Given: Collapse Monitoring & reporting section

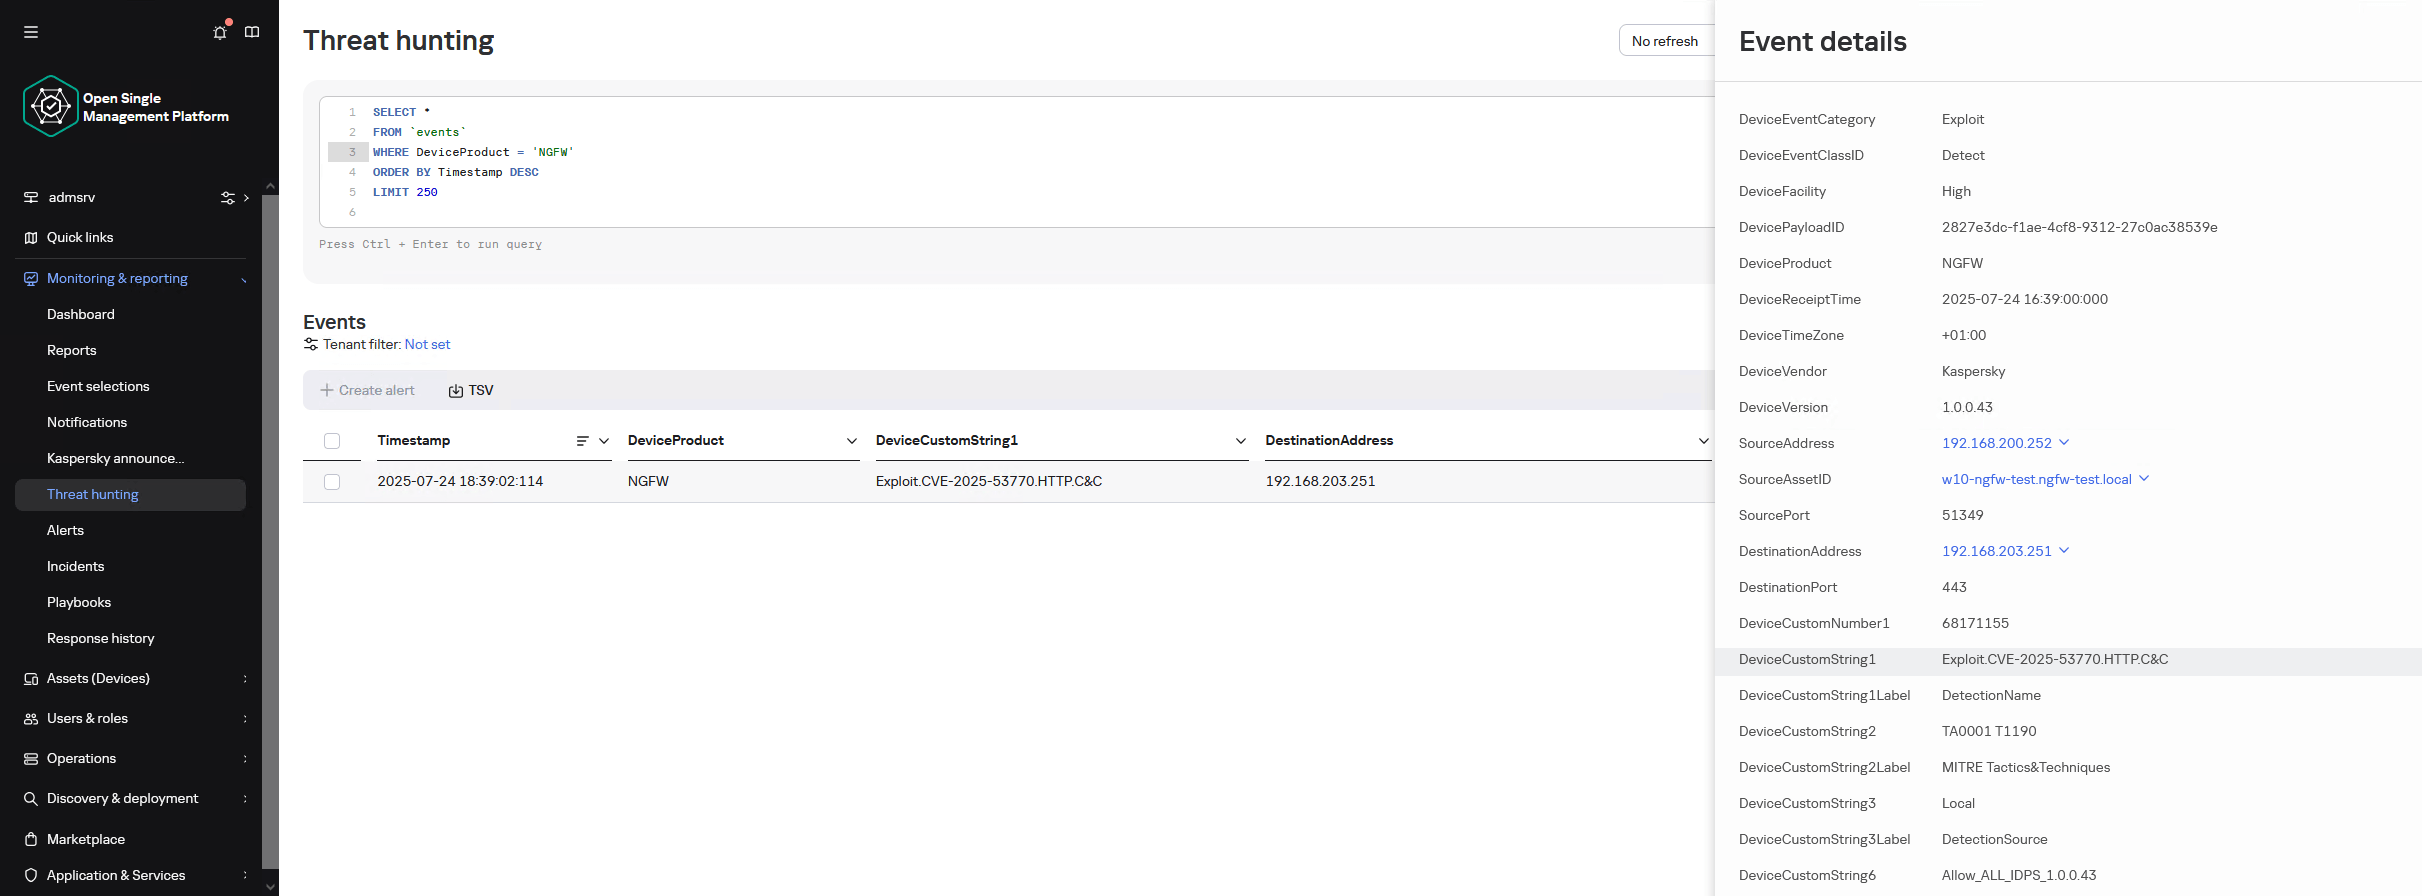Looking at the screenshot, I should (x=244, y=279).
